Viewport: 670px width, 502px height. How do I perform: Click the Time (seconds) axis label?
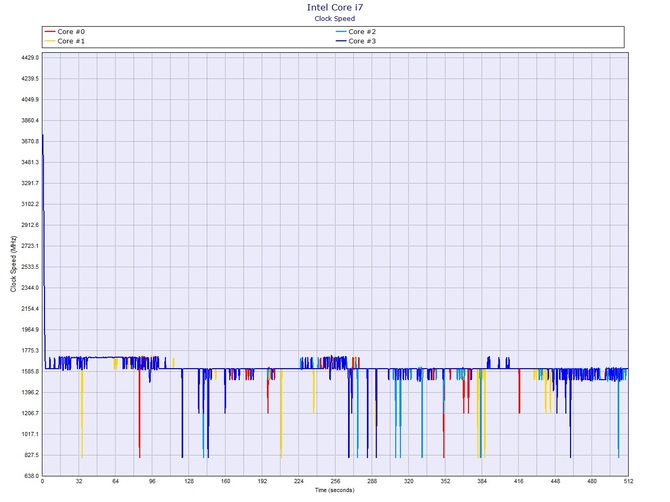coord(335,490)
